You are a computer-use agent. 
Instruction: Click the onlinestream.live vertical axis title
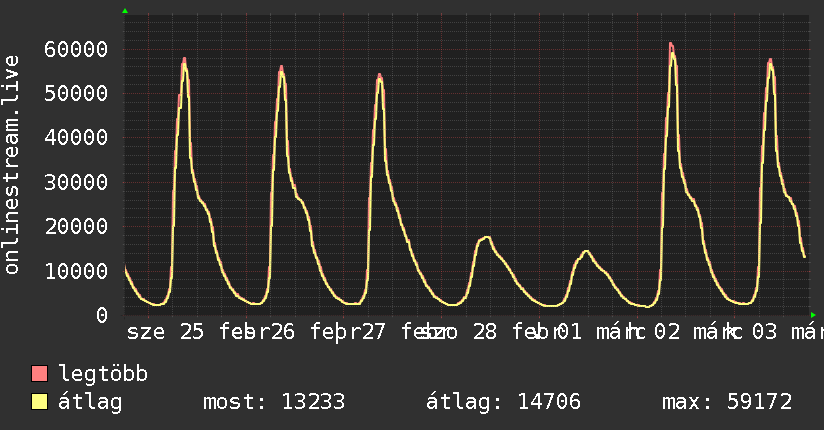[12, 165]
